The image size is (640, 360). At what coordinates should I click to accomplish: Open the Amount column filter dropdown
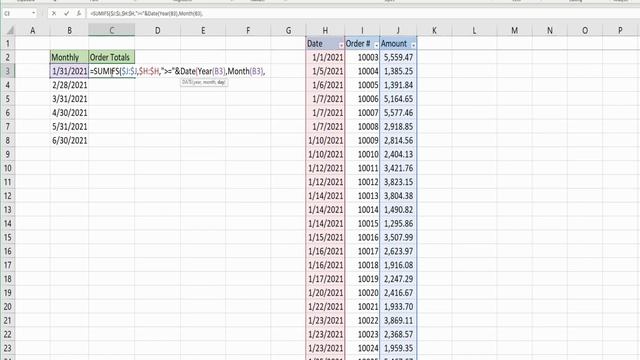tap(413, 45)
